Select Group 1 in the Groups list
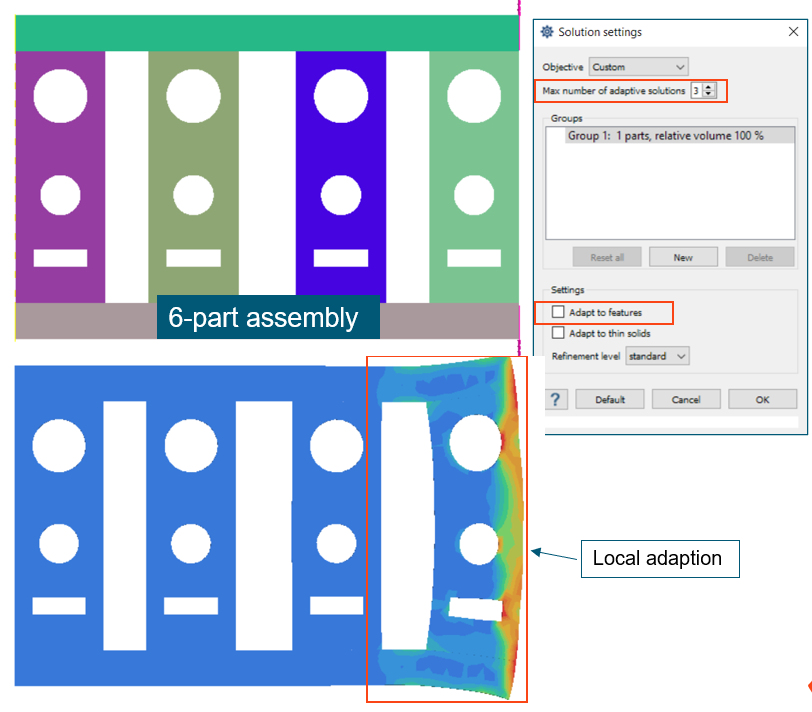Screen dimensions: 812x712 pyautogui.click(x=665, y=136)
